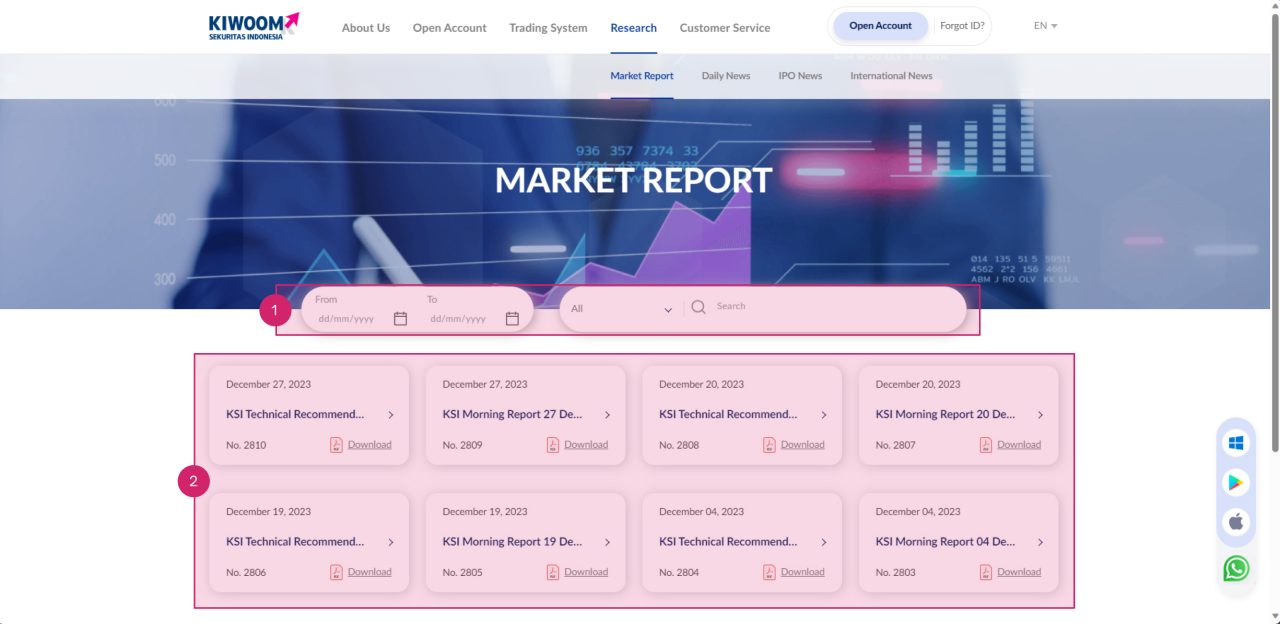This screenshot has width=1280, height=624.
Task: Click PDF icon for report No. 2810
Action: tap(336, 445)
